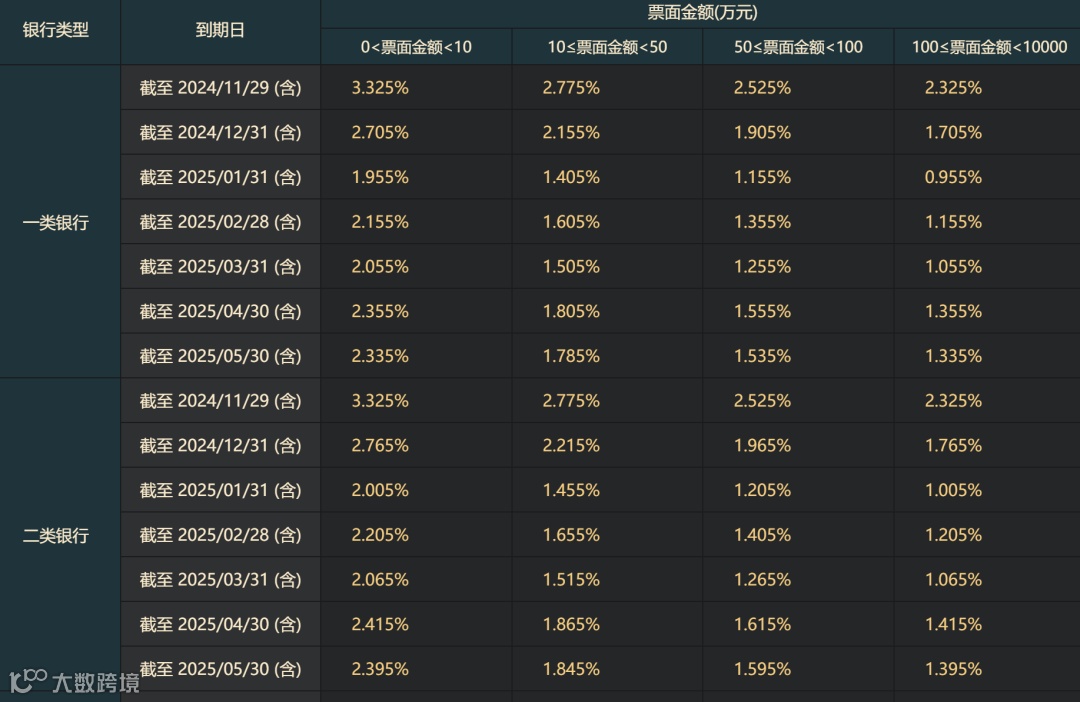Click the 到期日 column header
Screen dimensions: 1080x702
coord(220,30)
